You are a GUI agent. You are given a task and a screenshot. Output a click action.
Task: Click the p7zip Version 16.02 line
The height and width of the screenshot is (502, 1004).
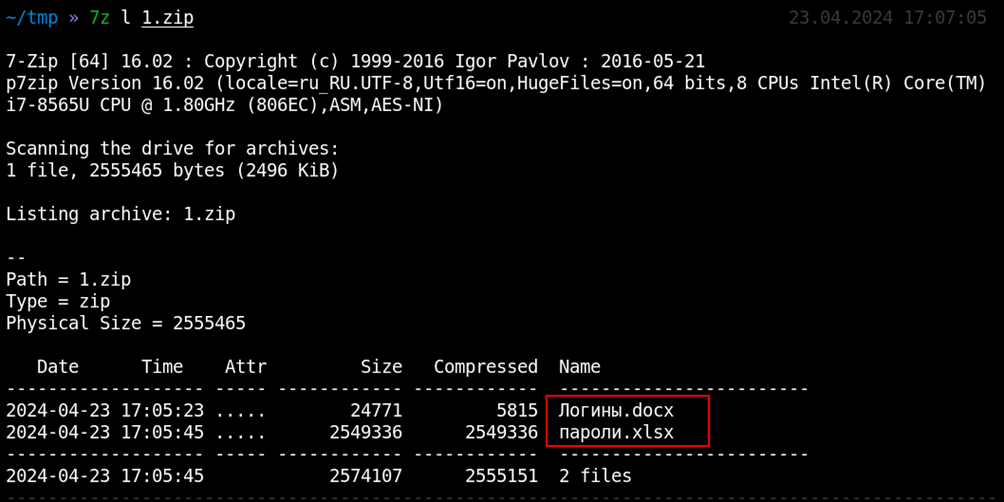coord(496,83)
